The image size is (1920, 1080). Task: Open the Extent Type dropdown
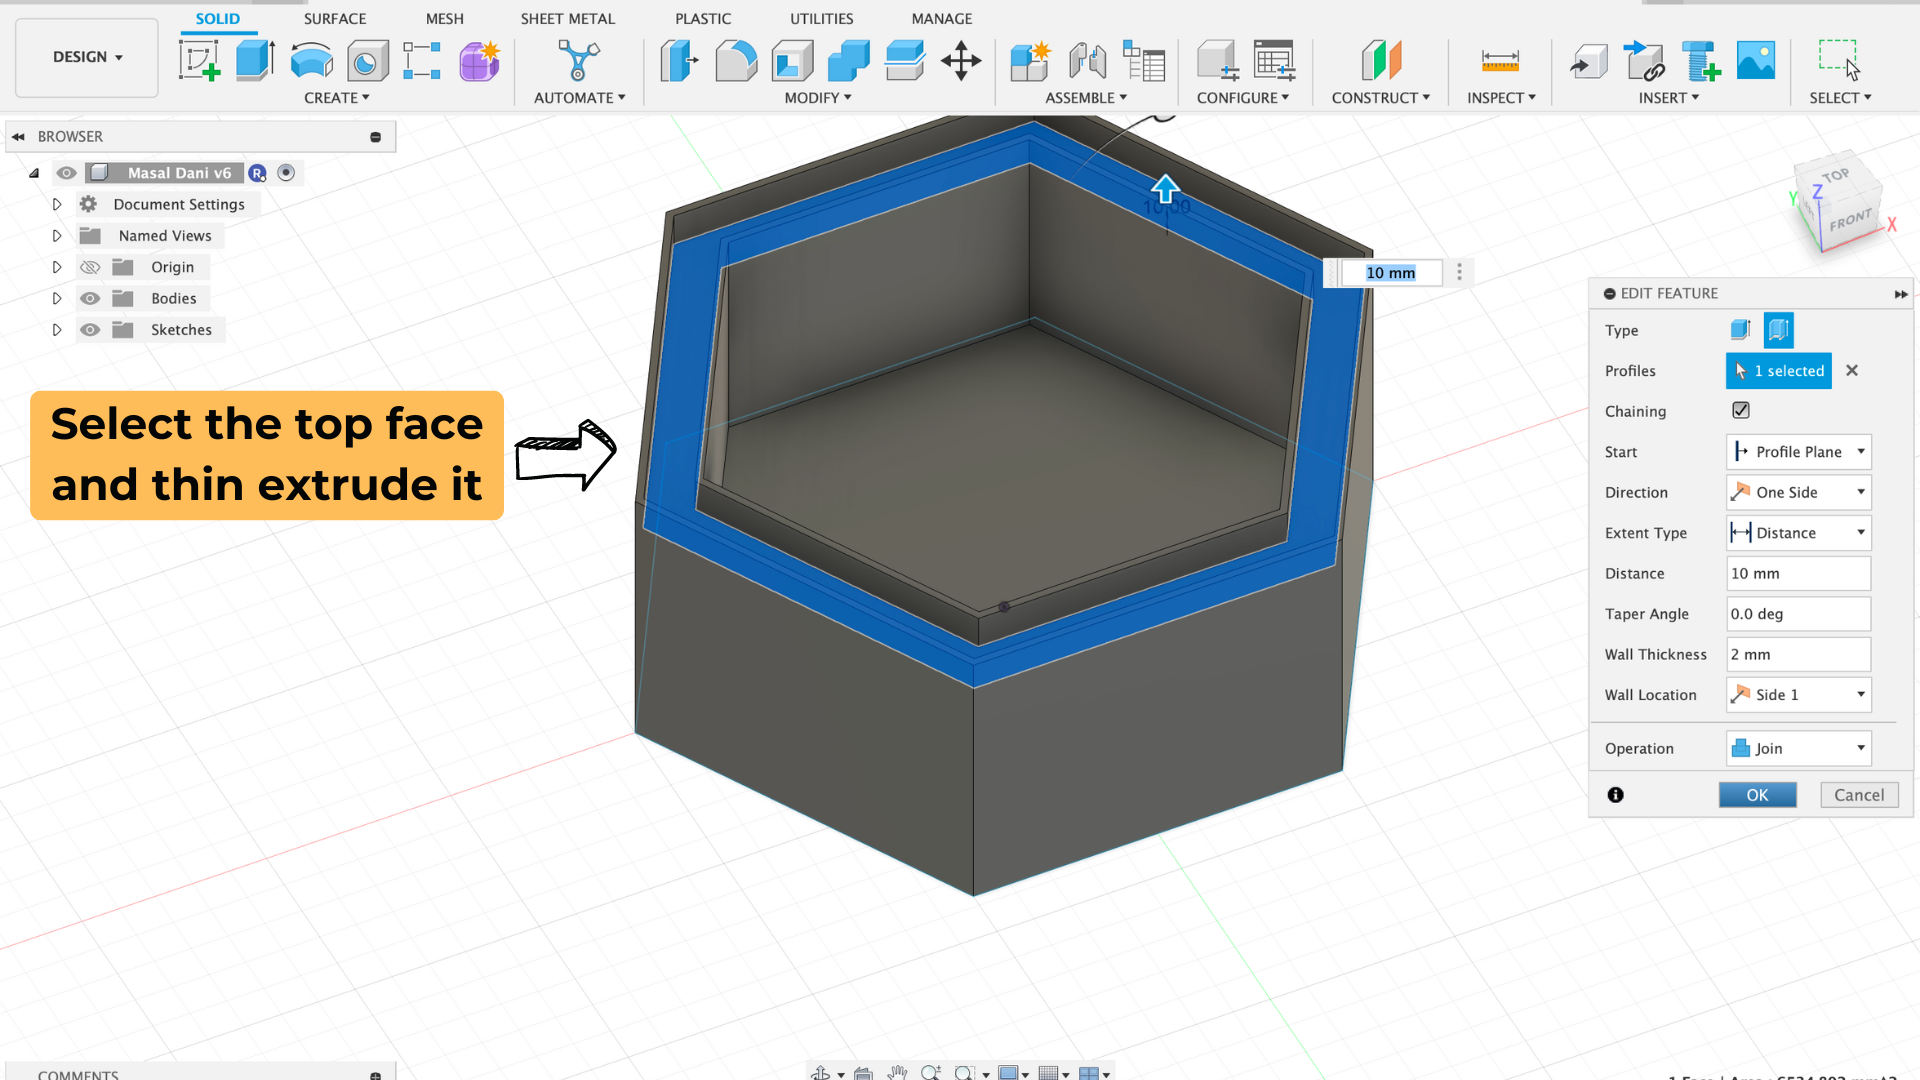pyautogui.click(x=1798, y=533)
